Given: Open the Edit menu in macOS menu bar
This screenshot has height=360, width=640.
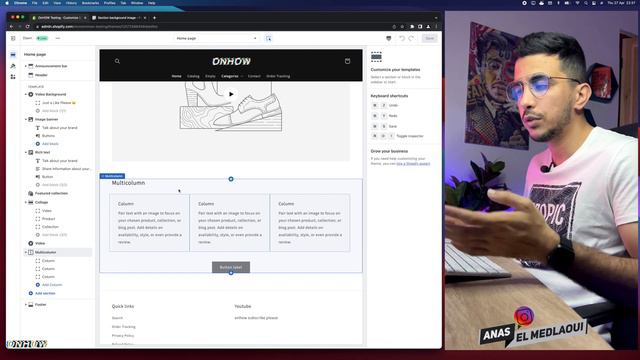Looking at the screenshot, I should tap(45, 3).
